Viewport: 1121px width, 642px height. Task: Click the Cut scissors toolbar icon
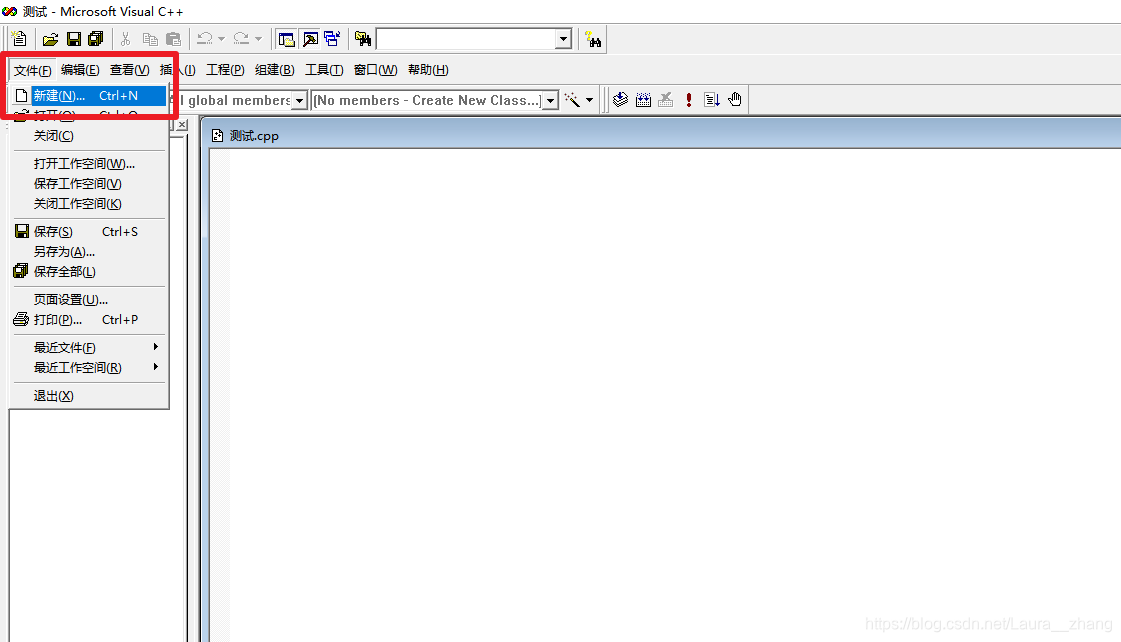tap(125, 39)
